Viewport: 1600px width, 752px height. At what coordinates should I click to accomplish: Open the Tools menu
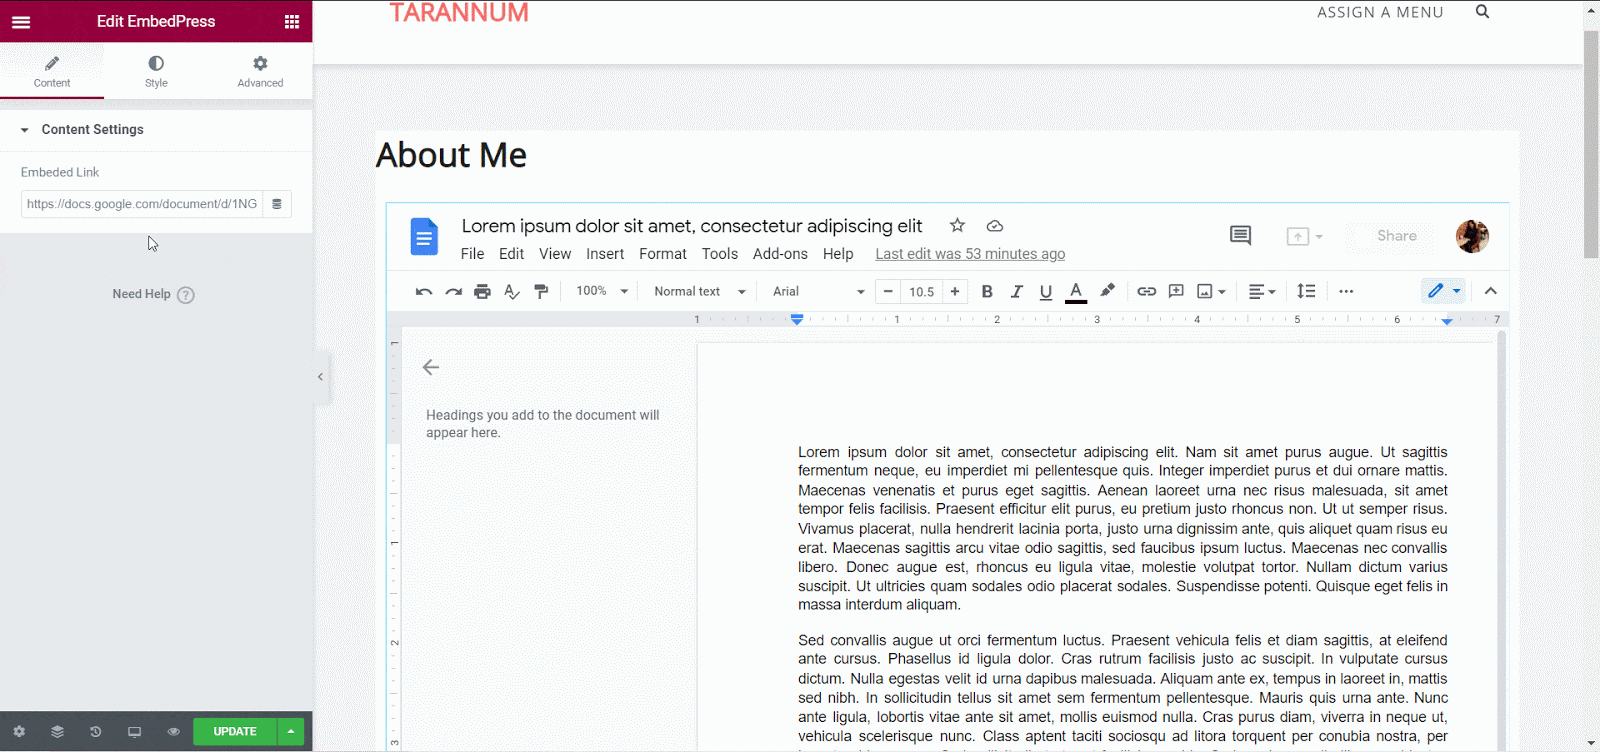[720, 254]
